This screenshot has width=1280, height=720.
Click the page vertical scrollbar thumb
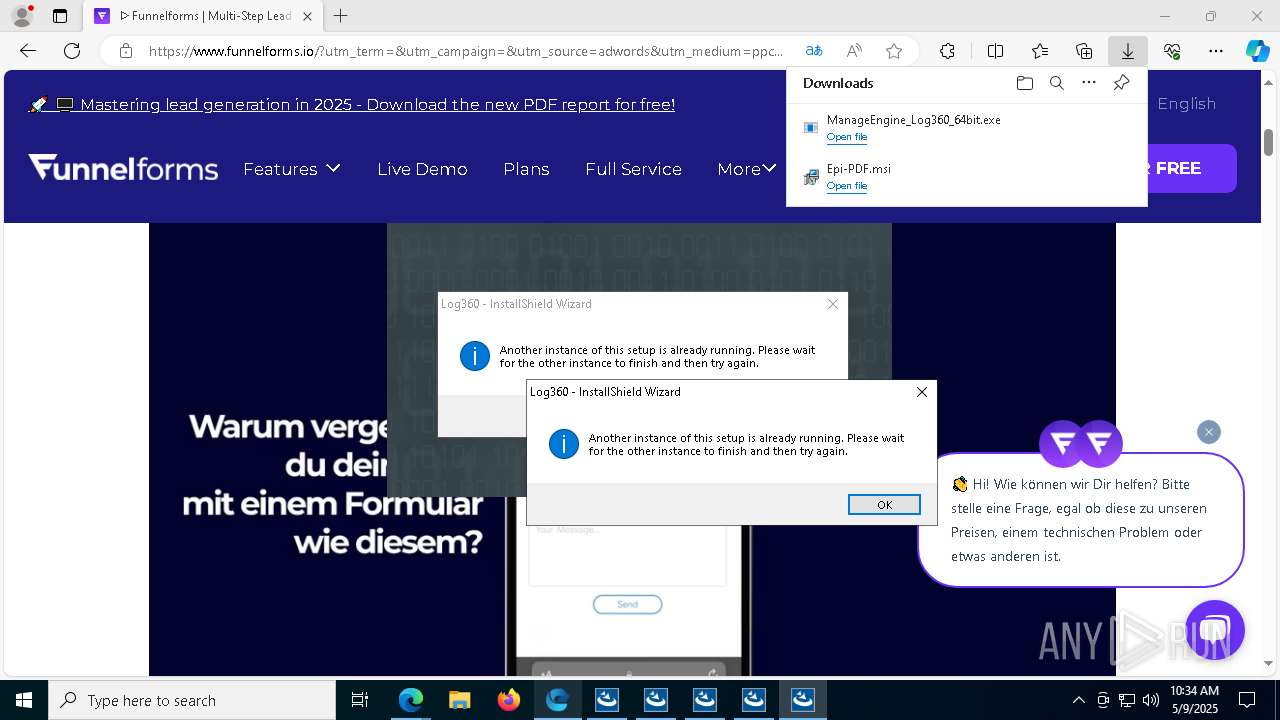click(1269, 143)
